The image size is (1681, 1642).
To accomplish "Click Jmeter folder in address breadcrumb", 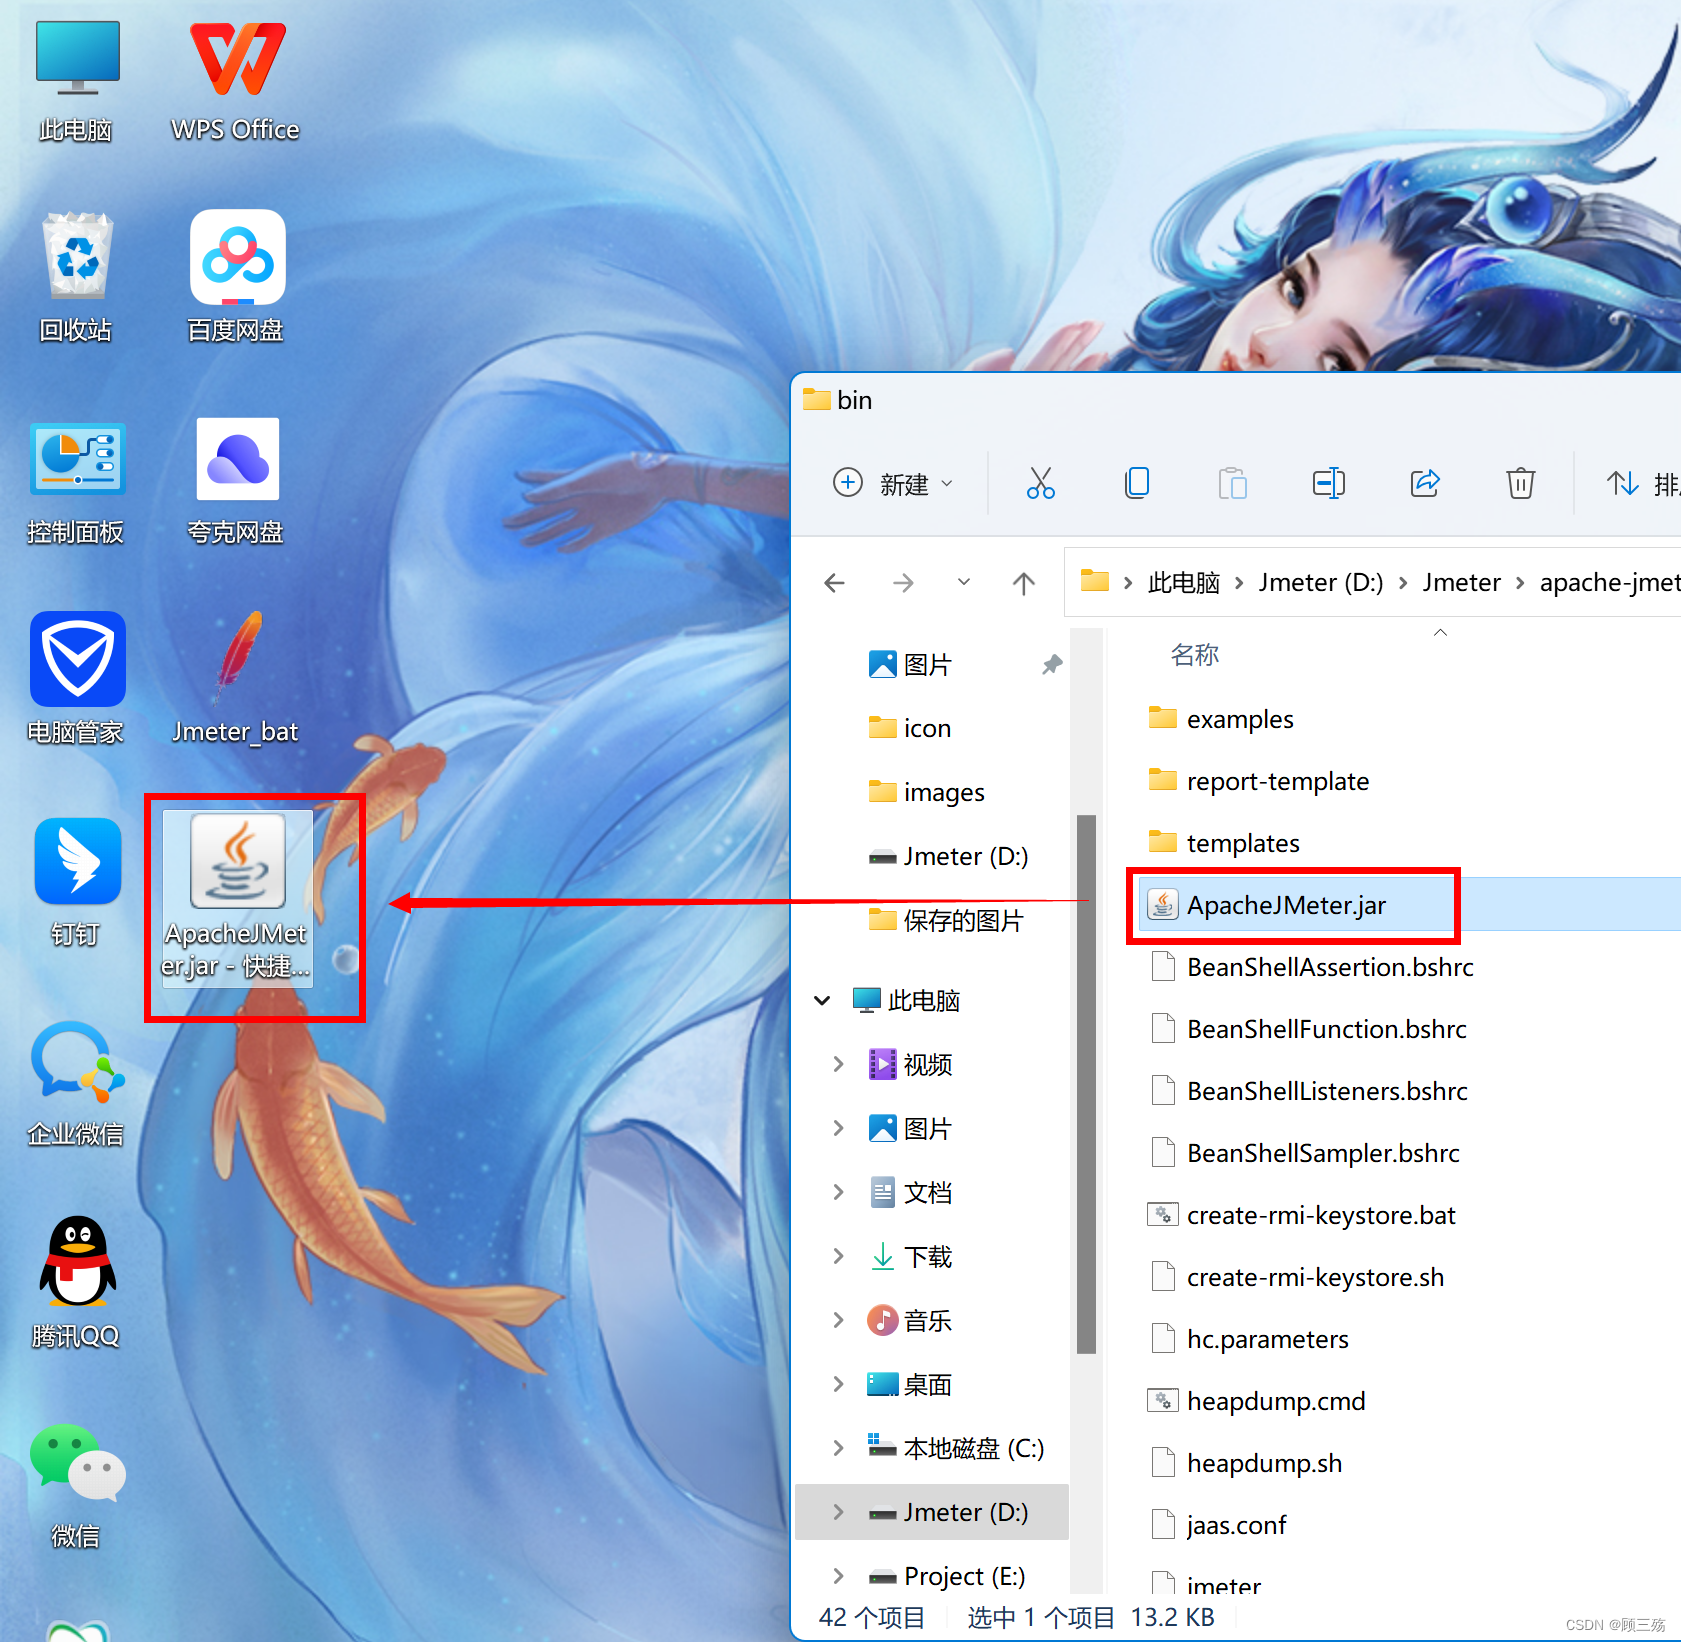I will click(1461, 582).
